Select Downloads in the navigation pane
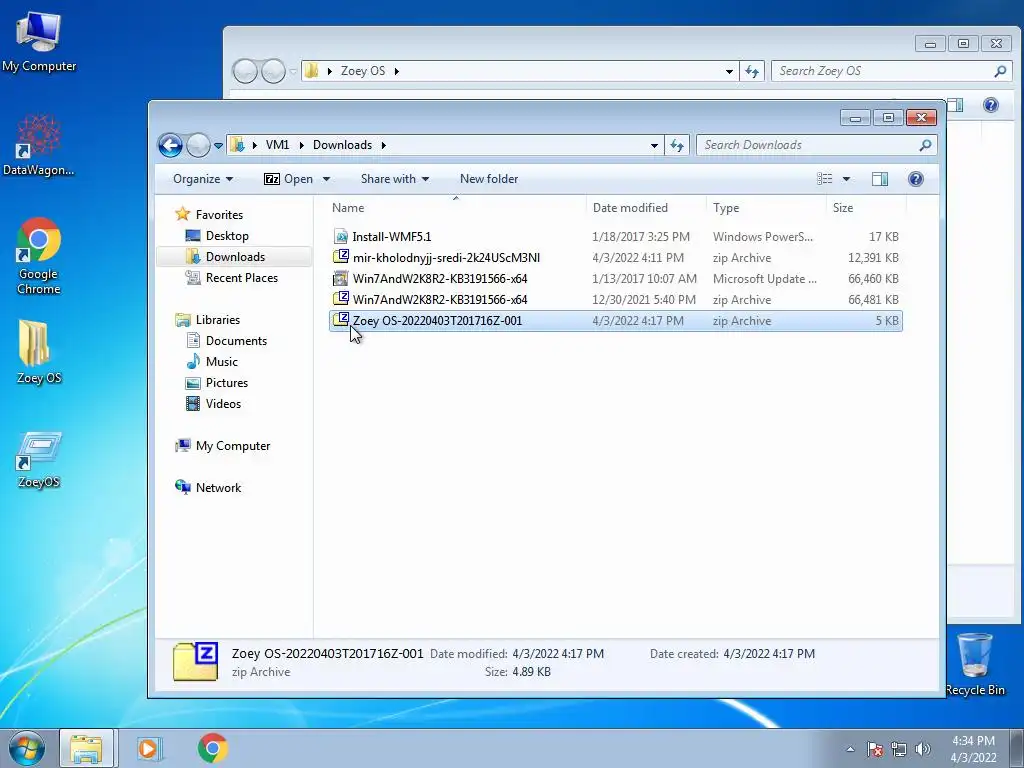 (235, 257)
